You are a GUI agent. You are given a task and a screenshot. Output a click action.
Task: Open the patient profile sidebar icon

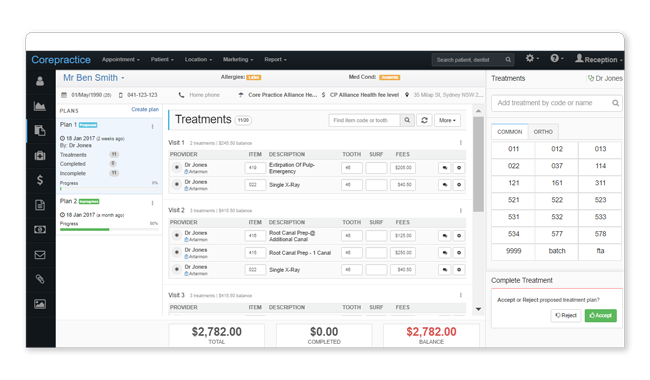point(40,81)
